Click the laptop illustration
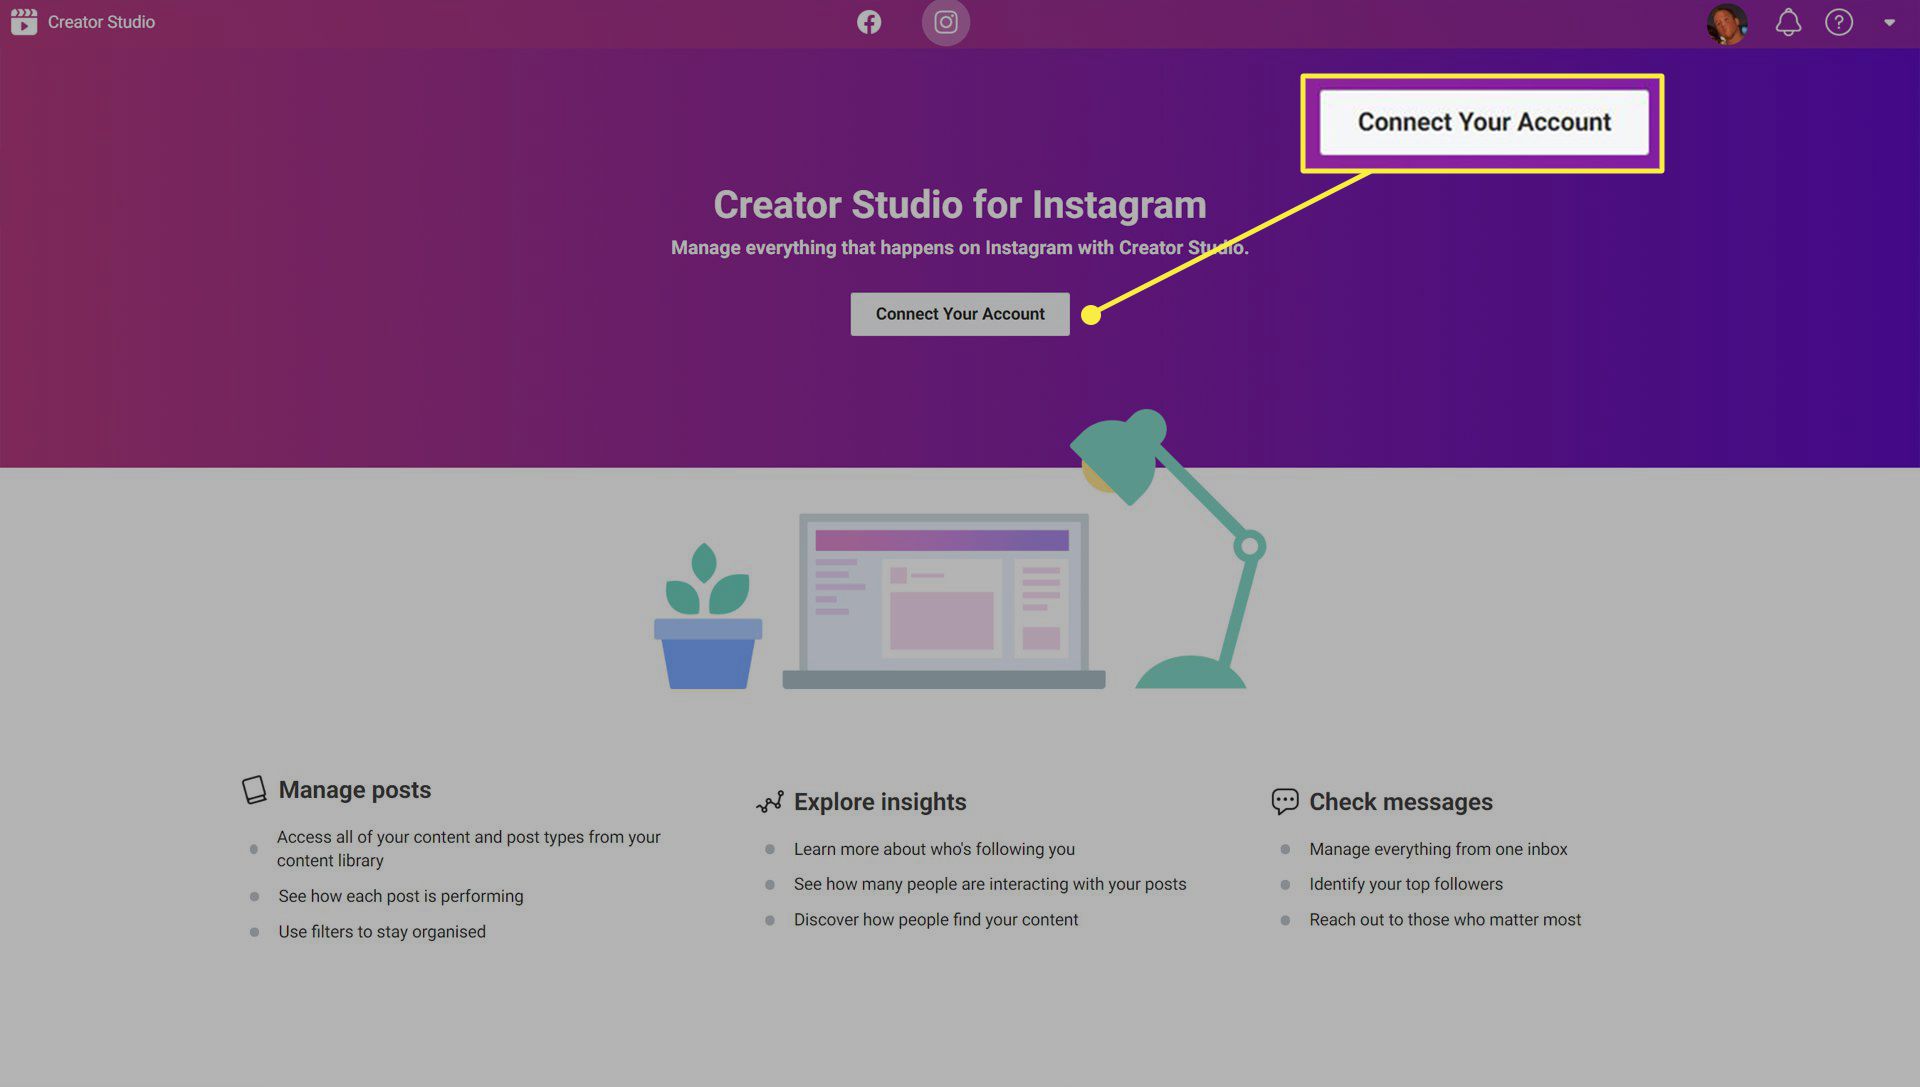This screenshot has width=1920, height=1087. tap(943, 601)
